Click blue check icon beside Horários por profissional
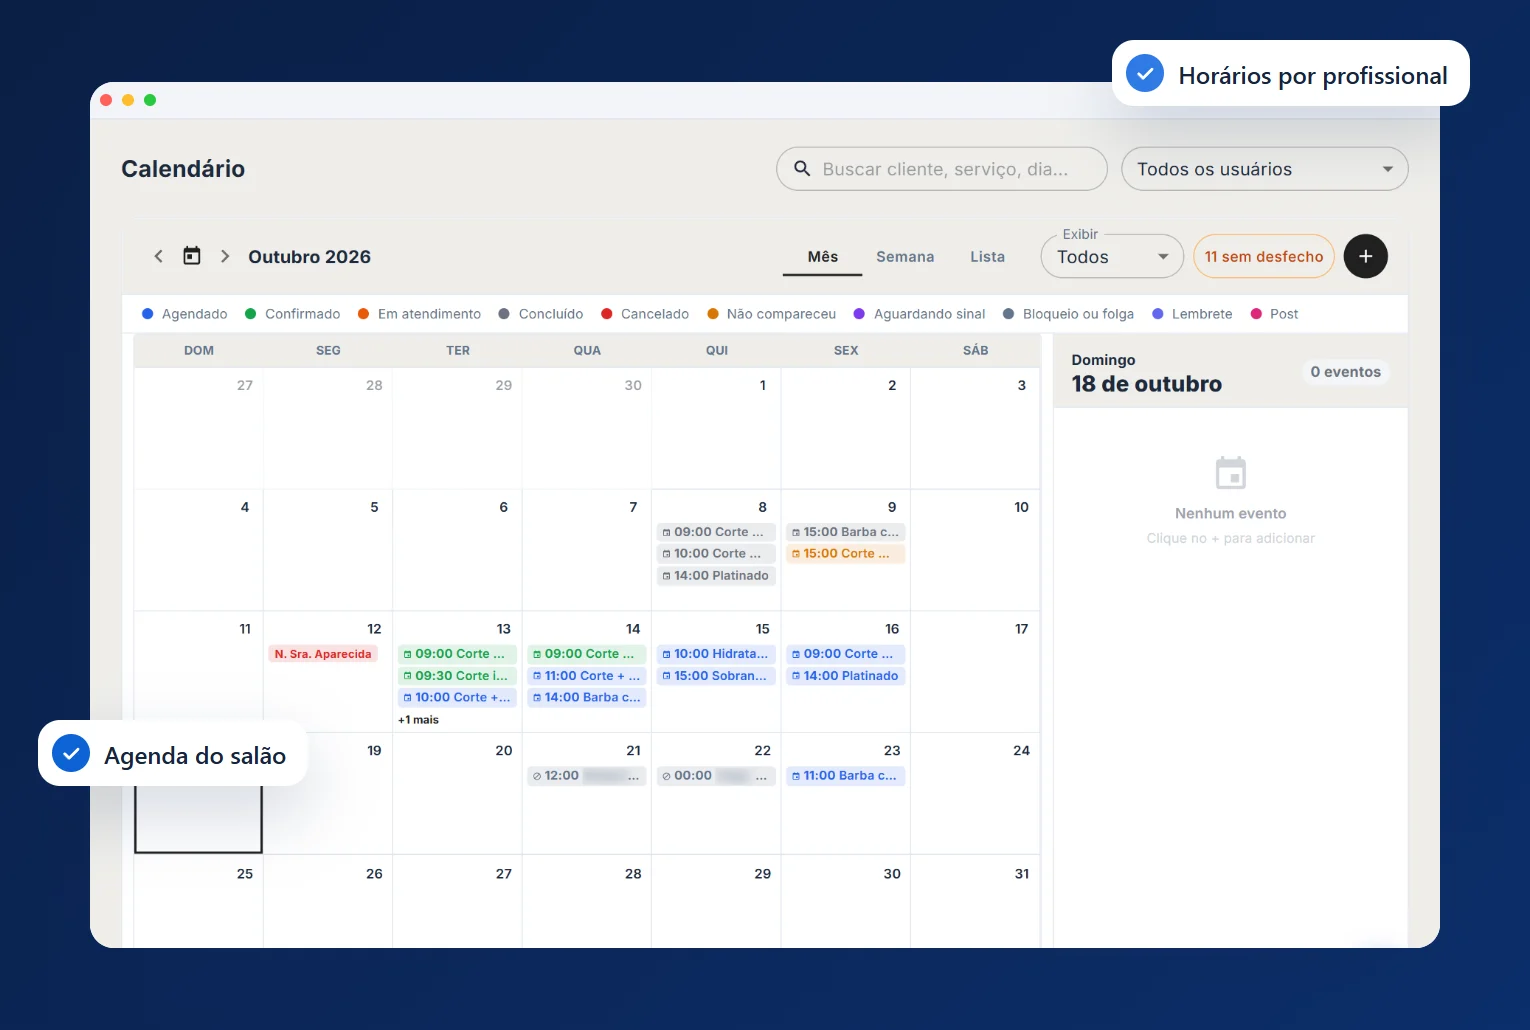 (x=1145, y=74)
